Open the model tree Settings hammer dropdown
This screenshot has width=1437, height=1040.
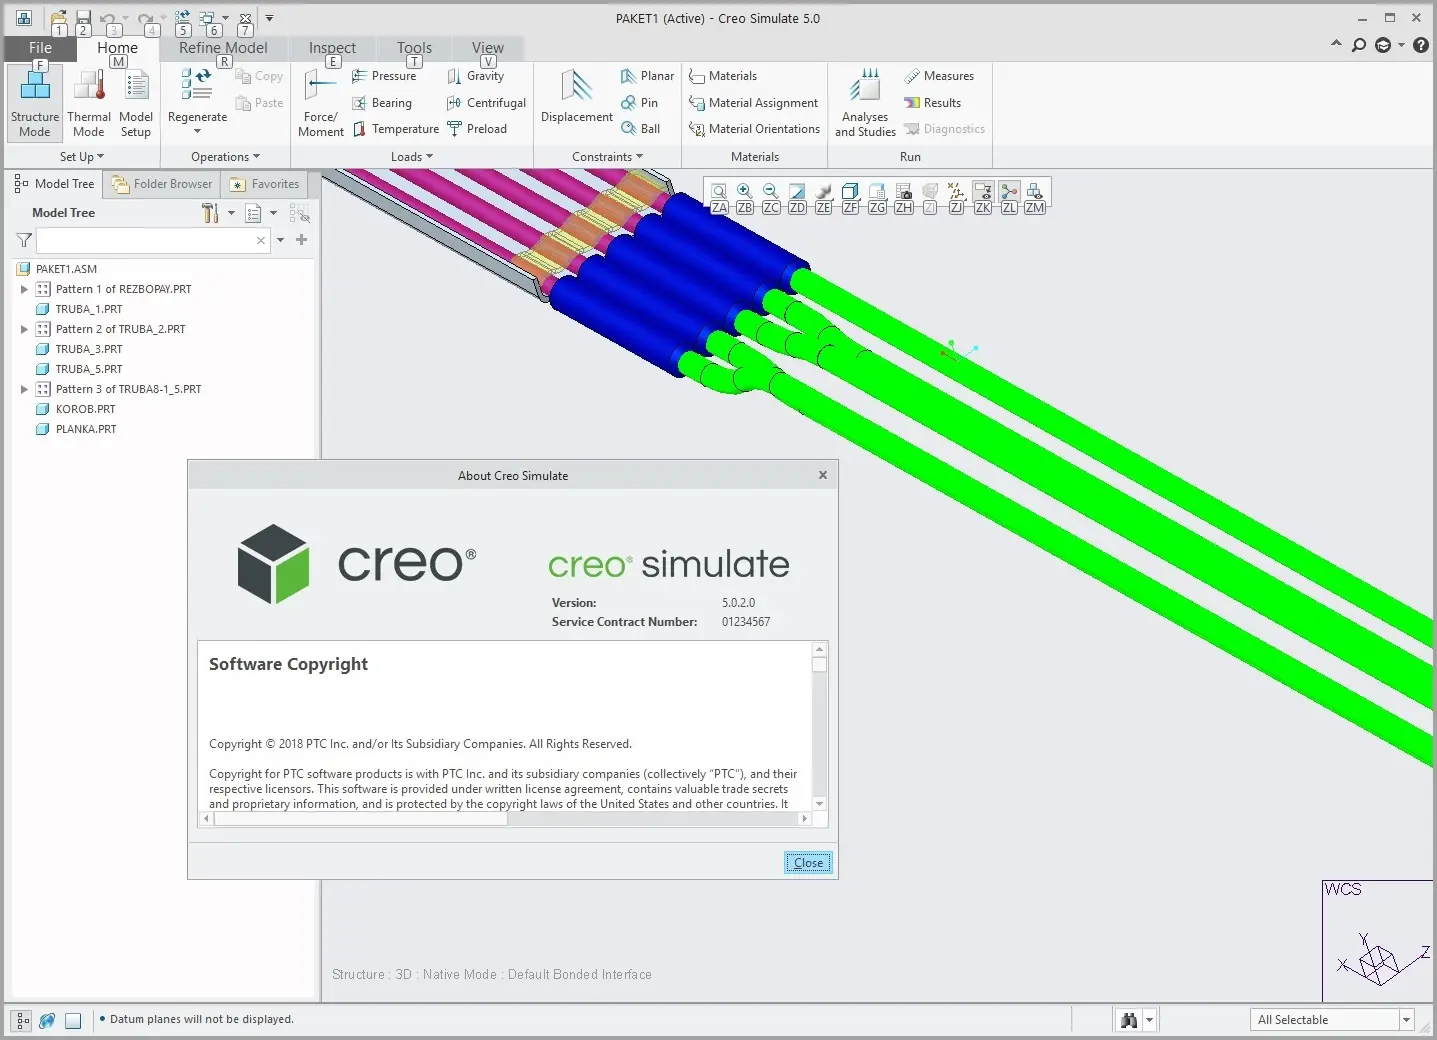click(x=231, y=213)
